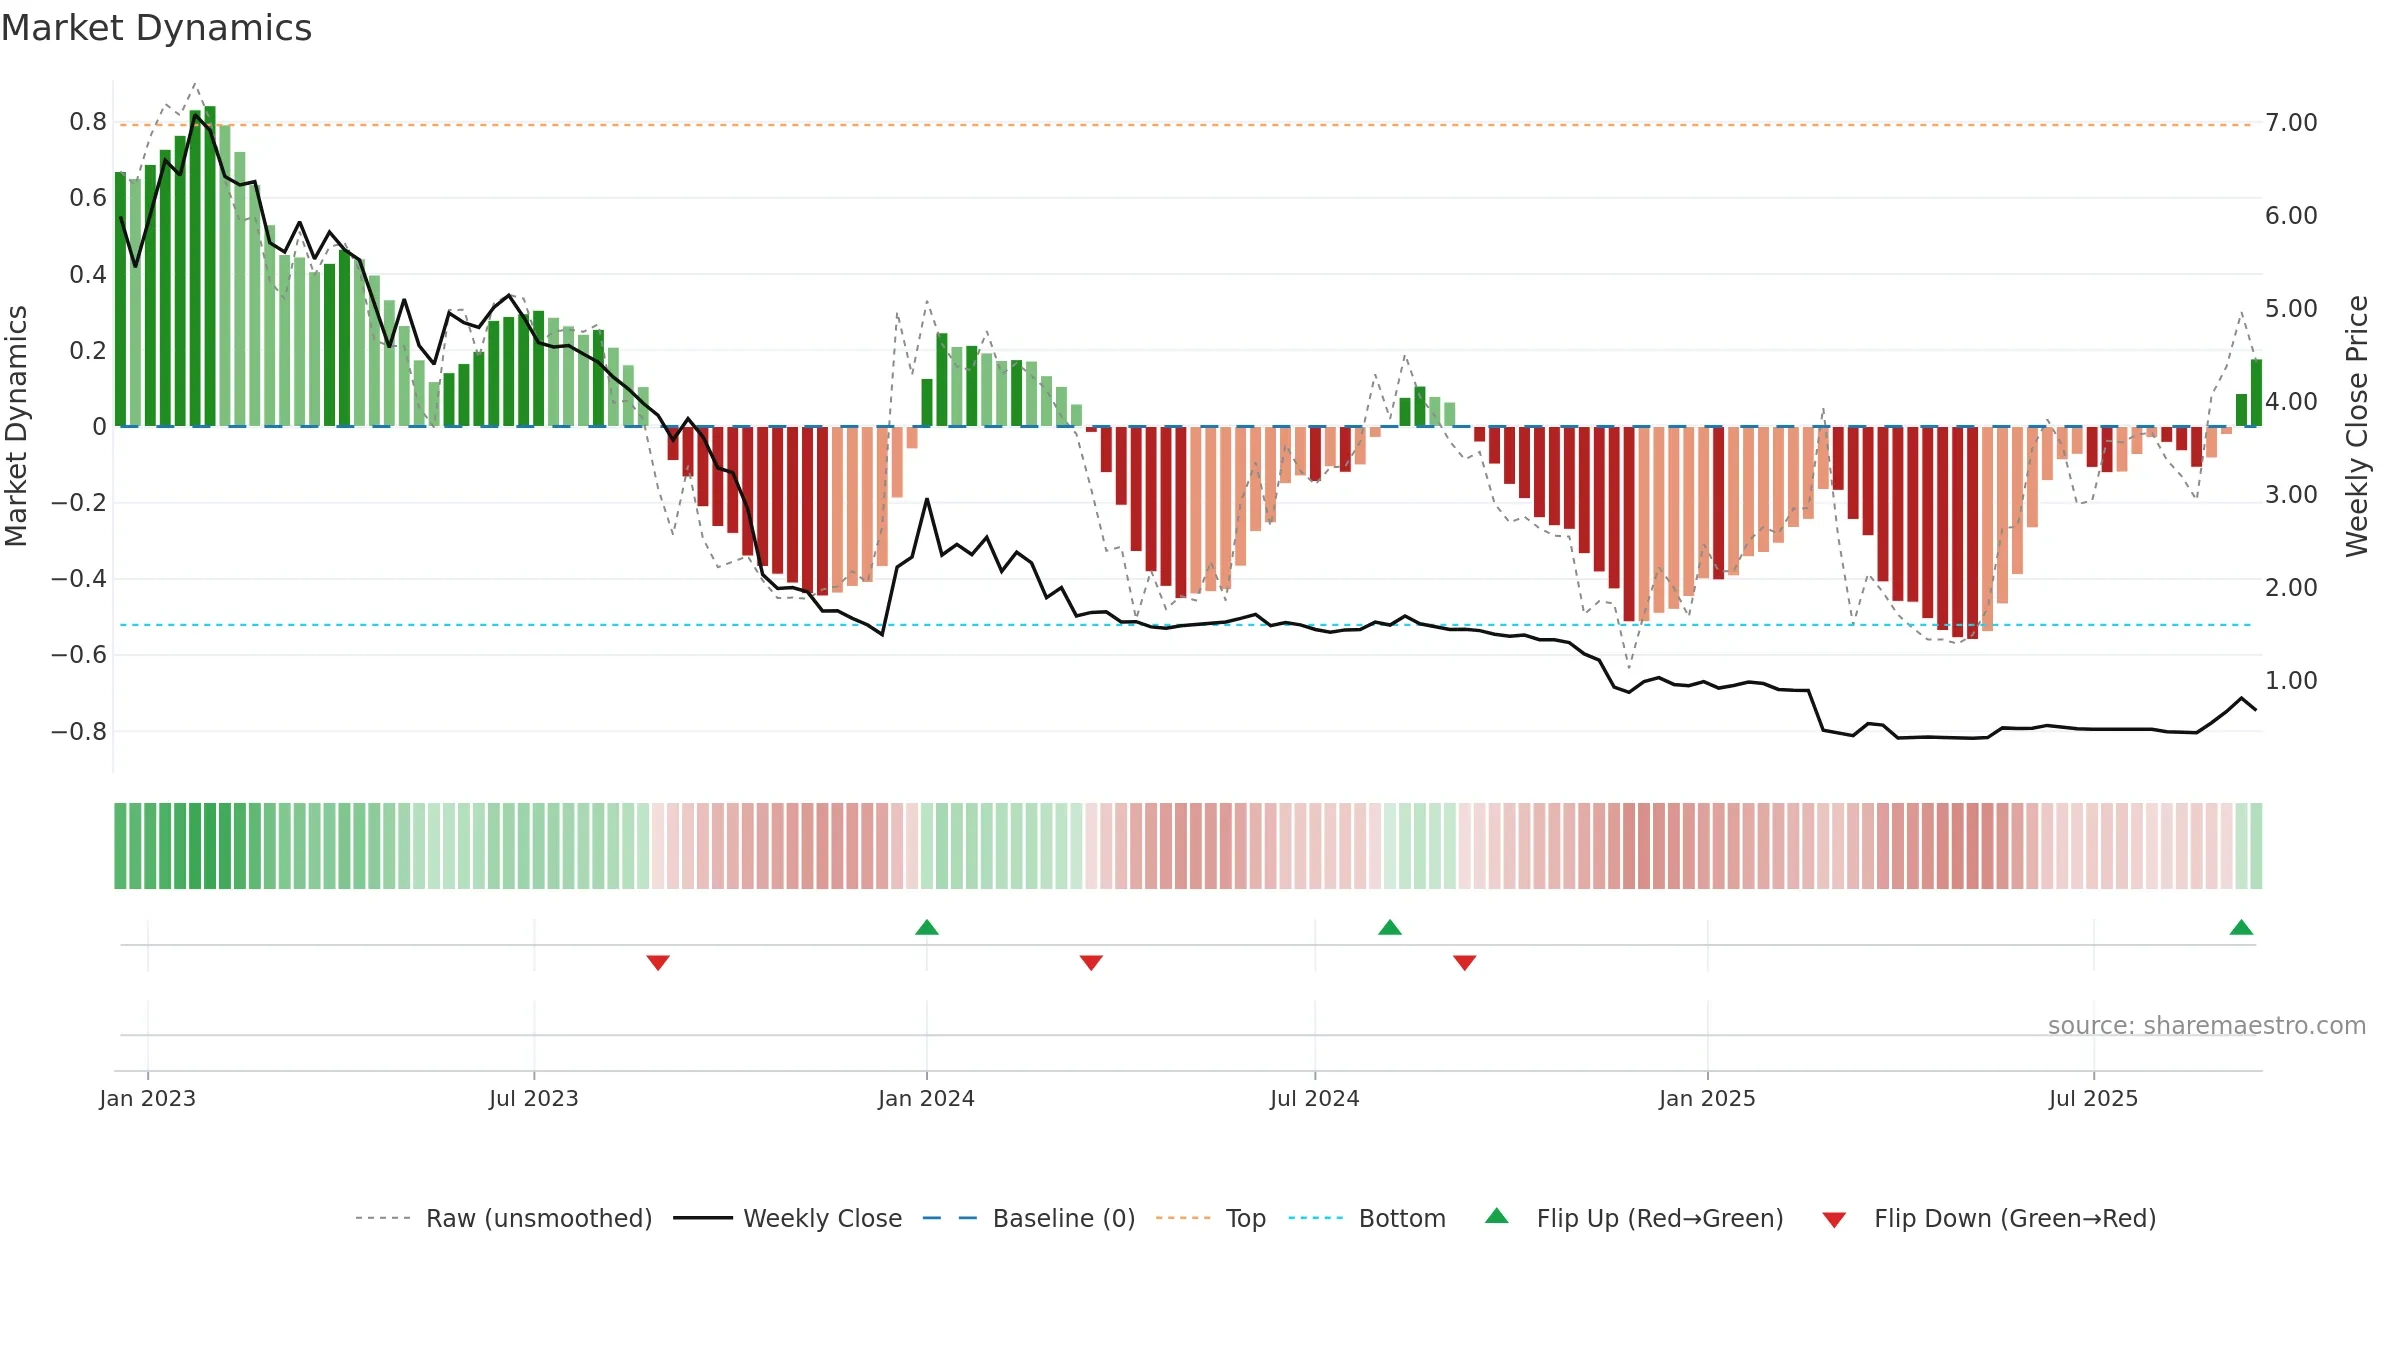
Task: Click the Jul 2025 x-axis label
Action: click(2094, 1098)
